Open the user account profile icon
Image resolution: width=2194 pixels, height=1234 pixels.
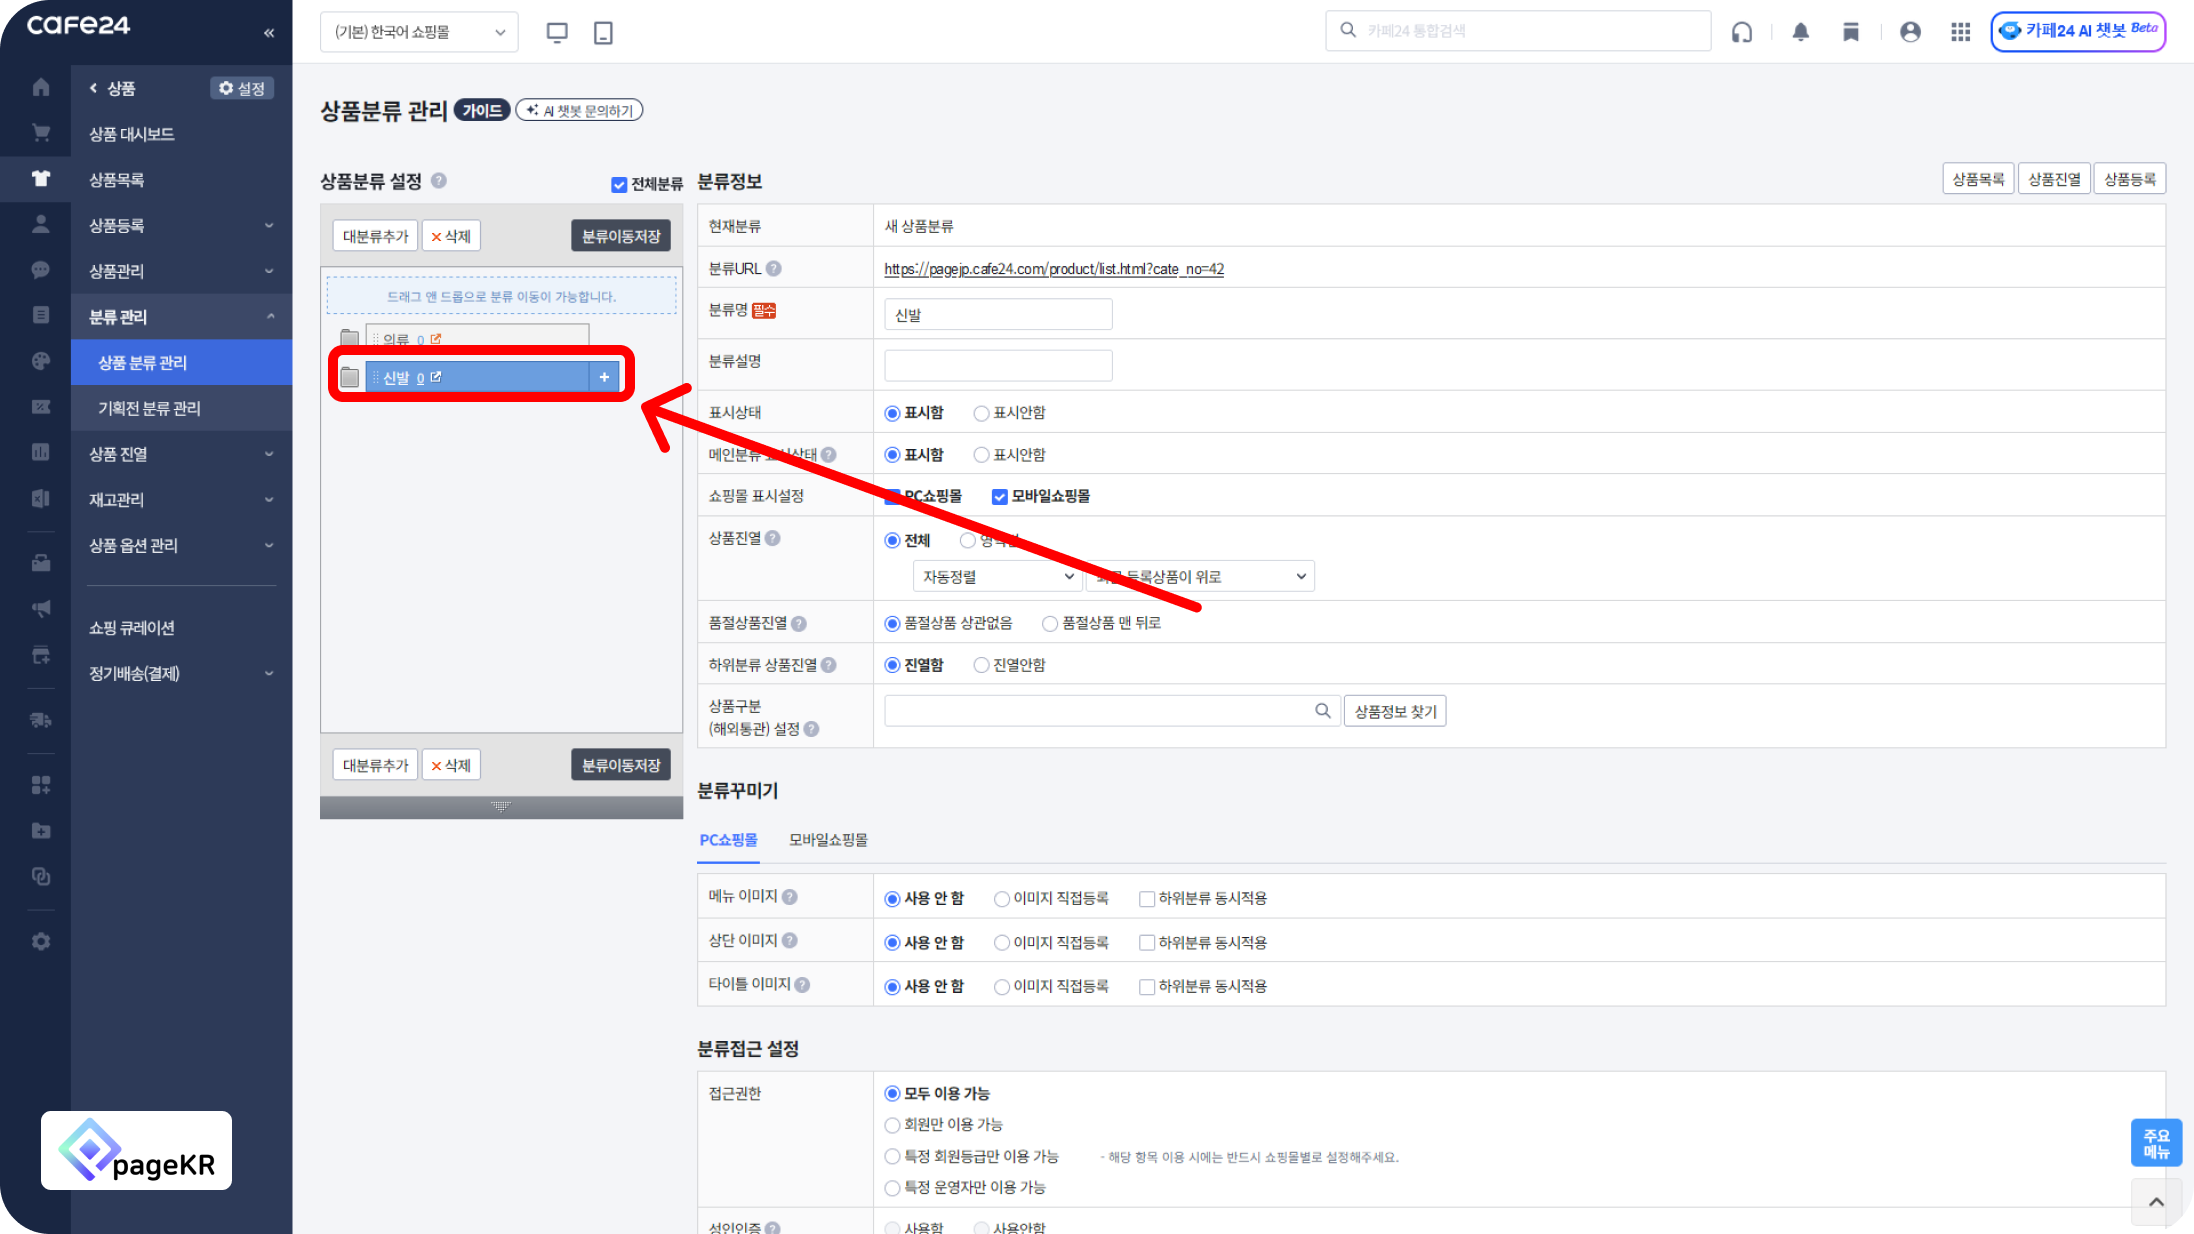coord(1910,32)
